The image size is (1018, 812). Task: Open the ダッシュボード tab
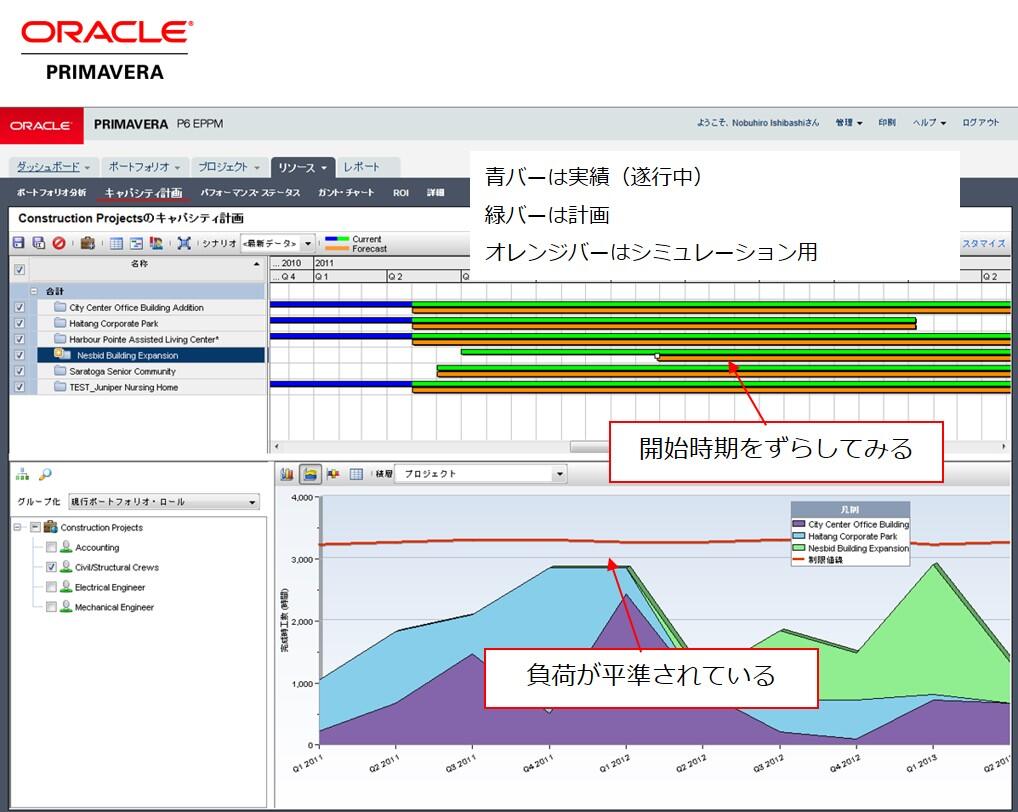point(53,167)
